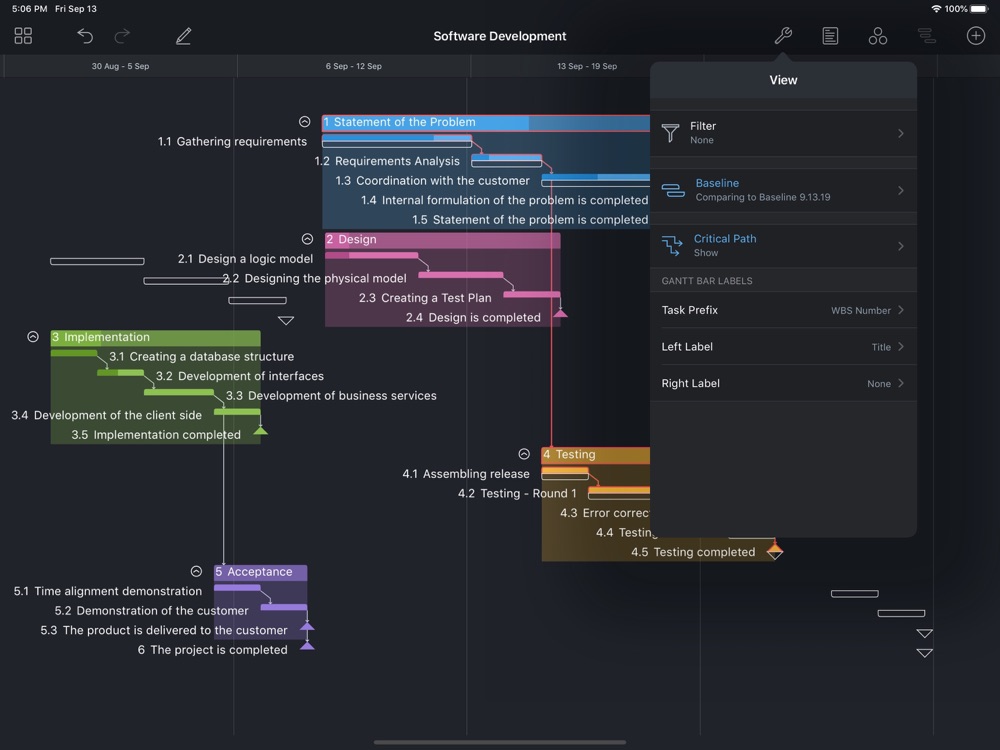Click the redo arrow icon
This screenshot has width=1000, height=750.
122,36
